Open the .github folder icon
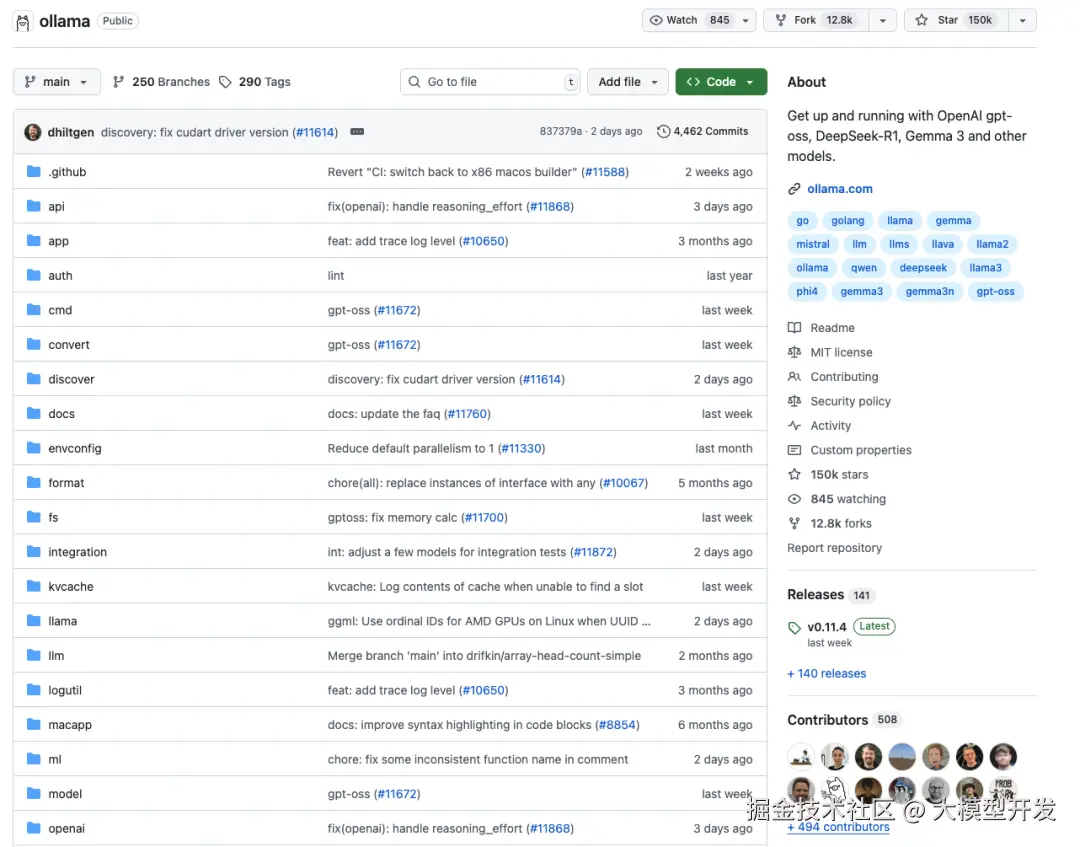 click(x=33, y=171)
